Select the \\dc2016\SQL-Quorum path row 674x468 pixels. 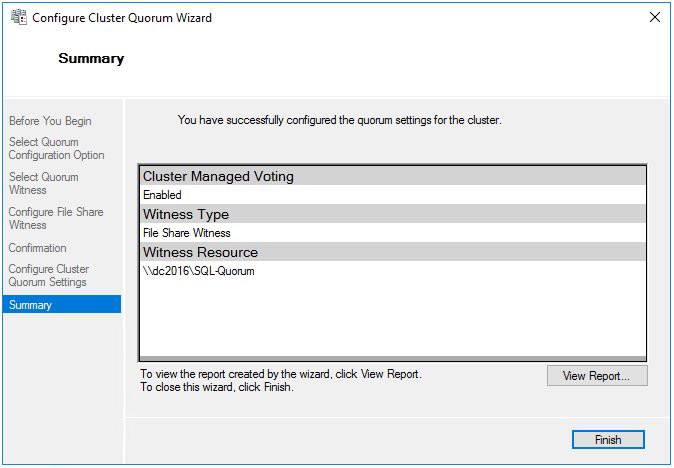click(199, 271)
